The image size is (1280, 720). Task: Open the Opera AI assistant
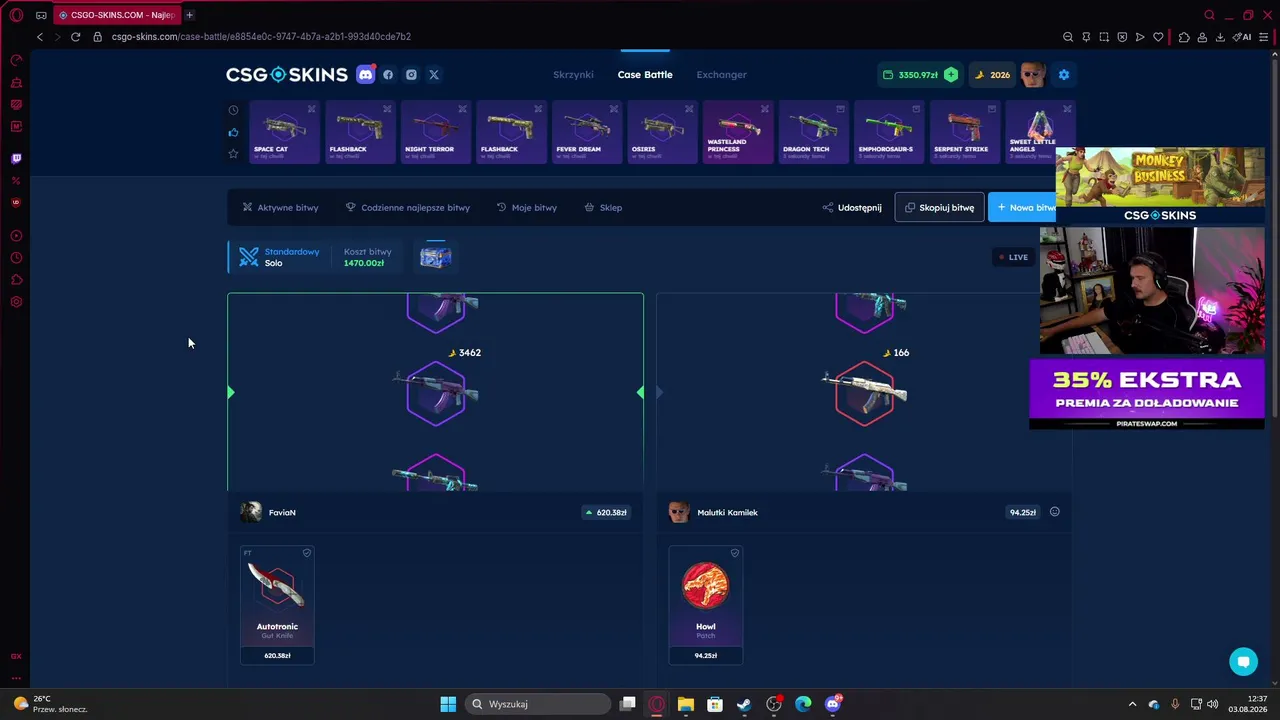pyautogui.click(x=1242, y=37)
